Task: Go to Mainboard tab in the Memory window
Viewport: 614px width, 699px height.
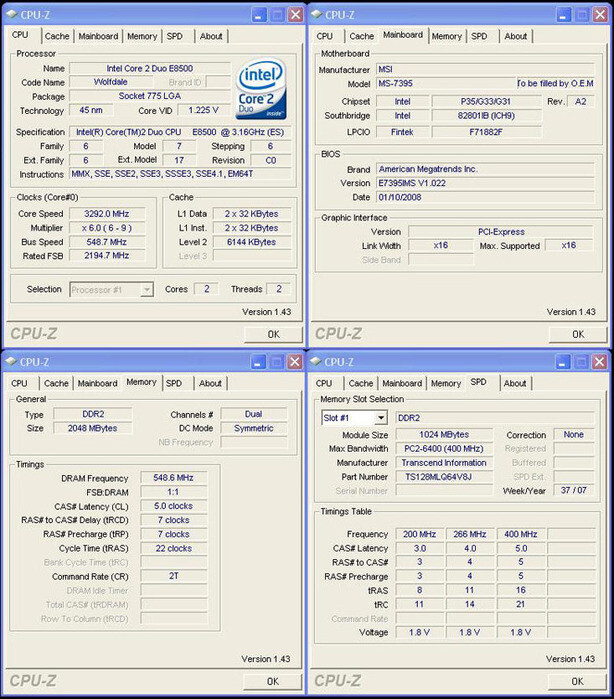Action: click(98, 383)
